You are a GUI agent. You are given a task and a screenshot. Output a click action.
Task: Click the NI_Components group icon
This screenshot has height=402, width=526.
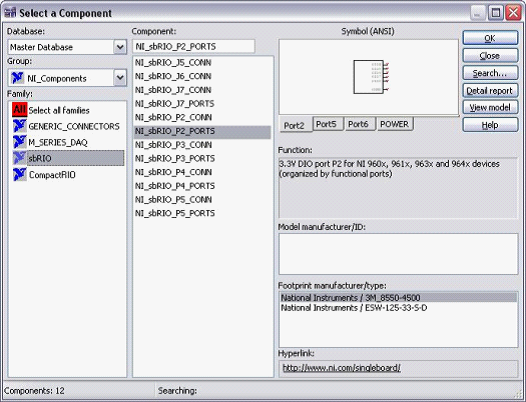[17, 78]
